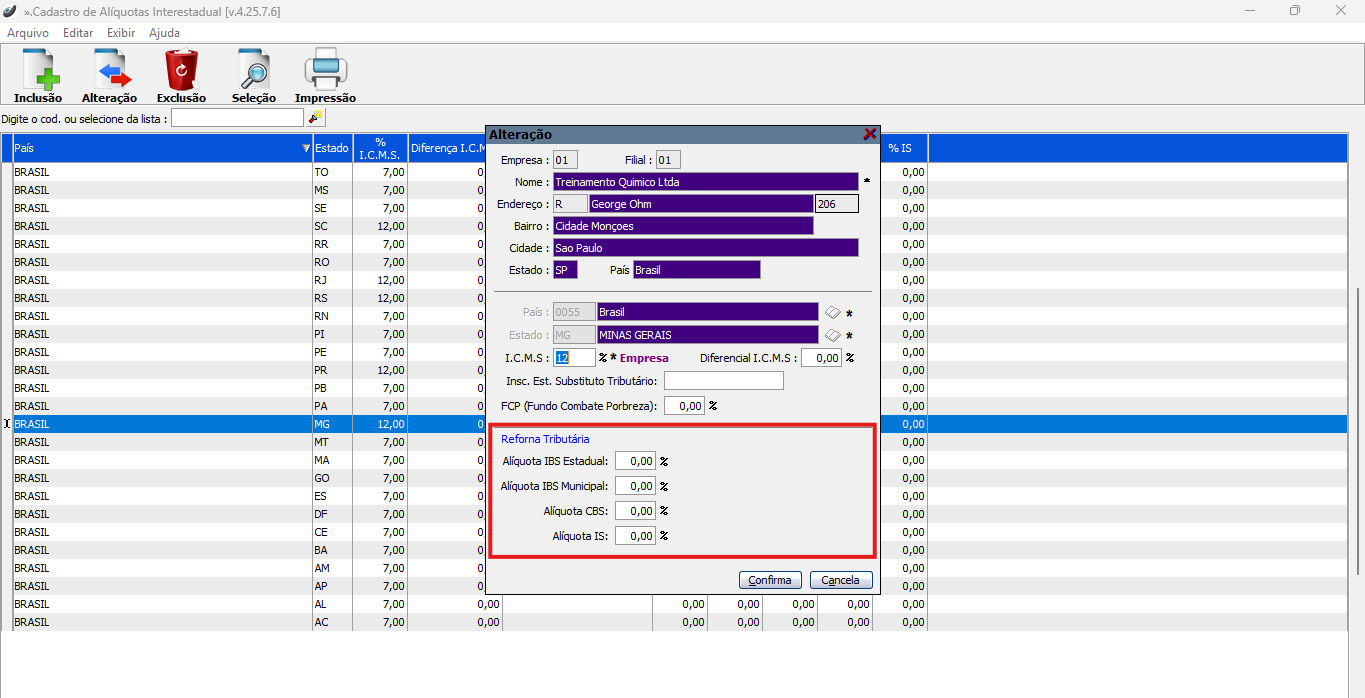Open lookup icon next to País Brasil
The width and height of the screenshot is (1365, 698).
[x=832, y=312]
